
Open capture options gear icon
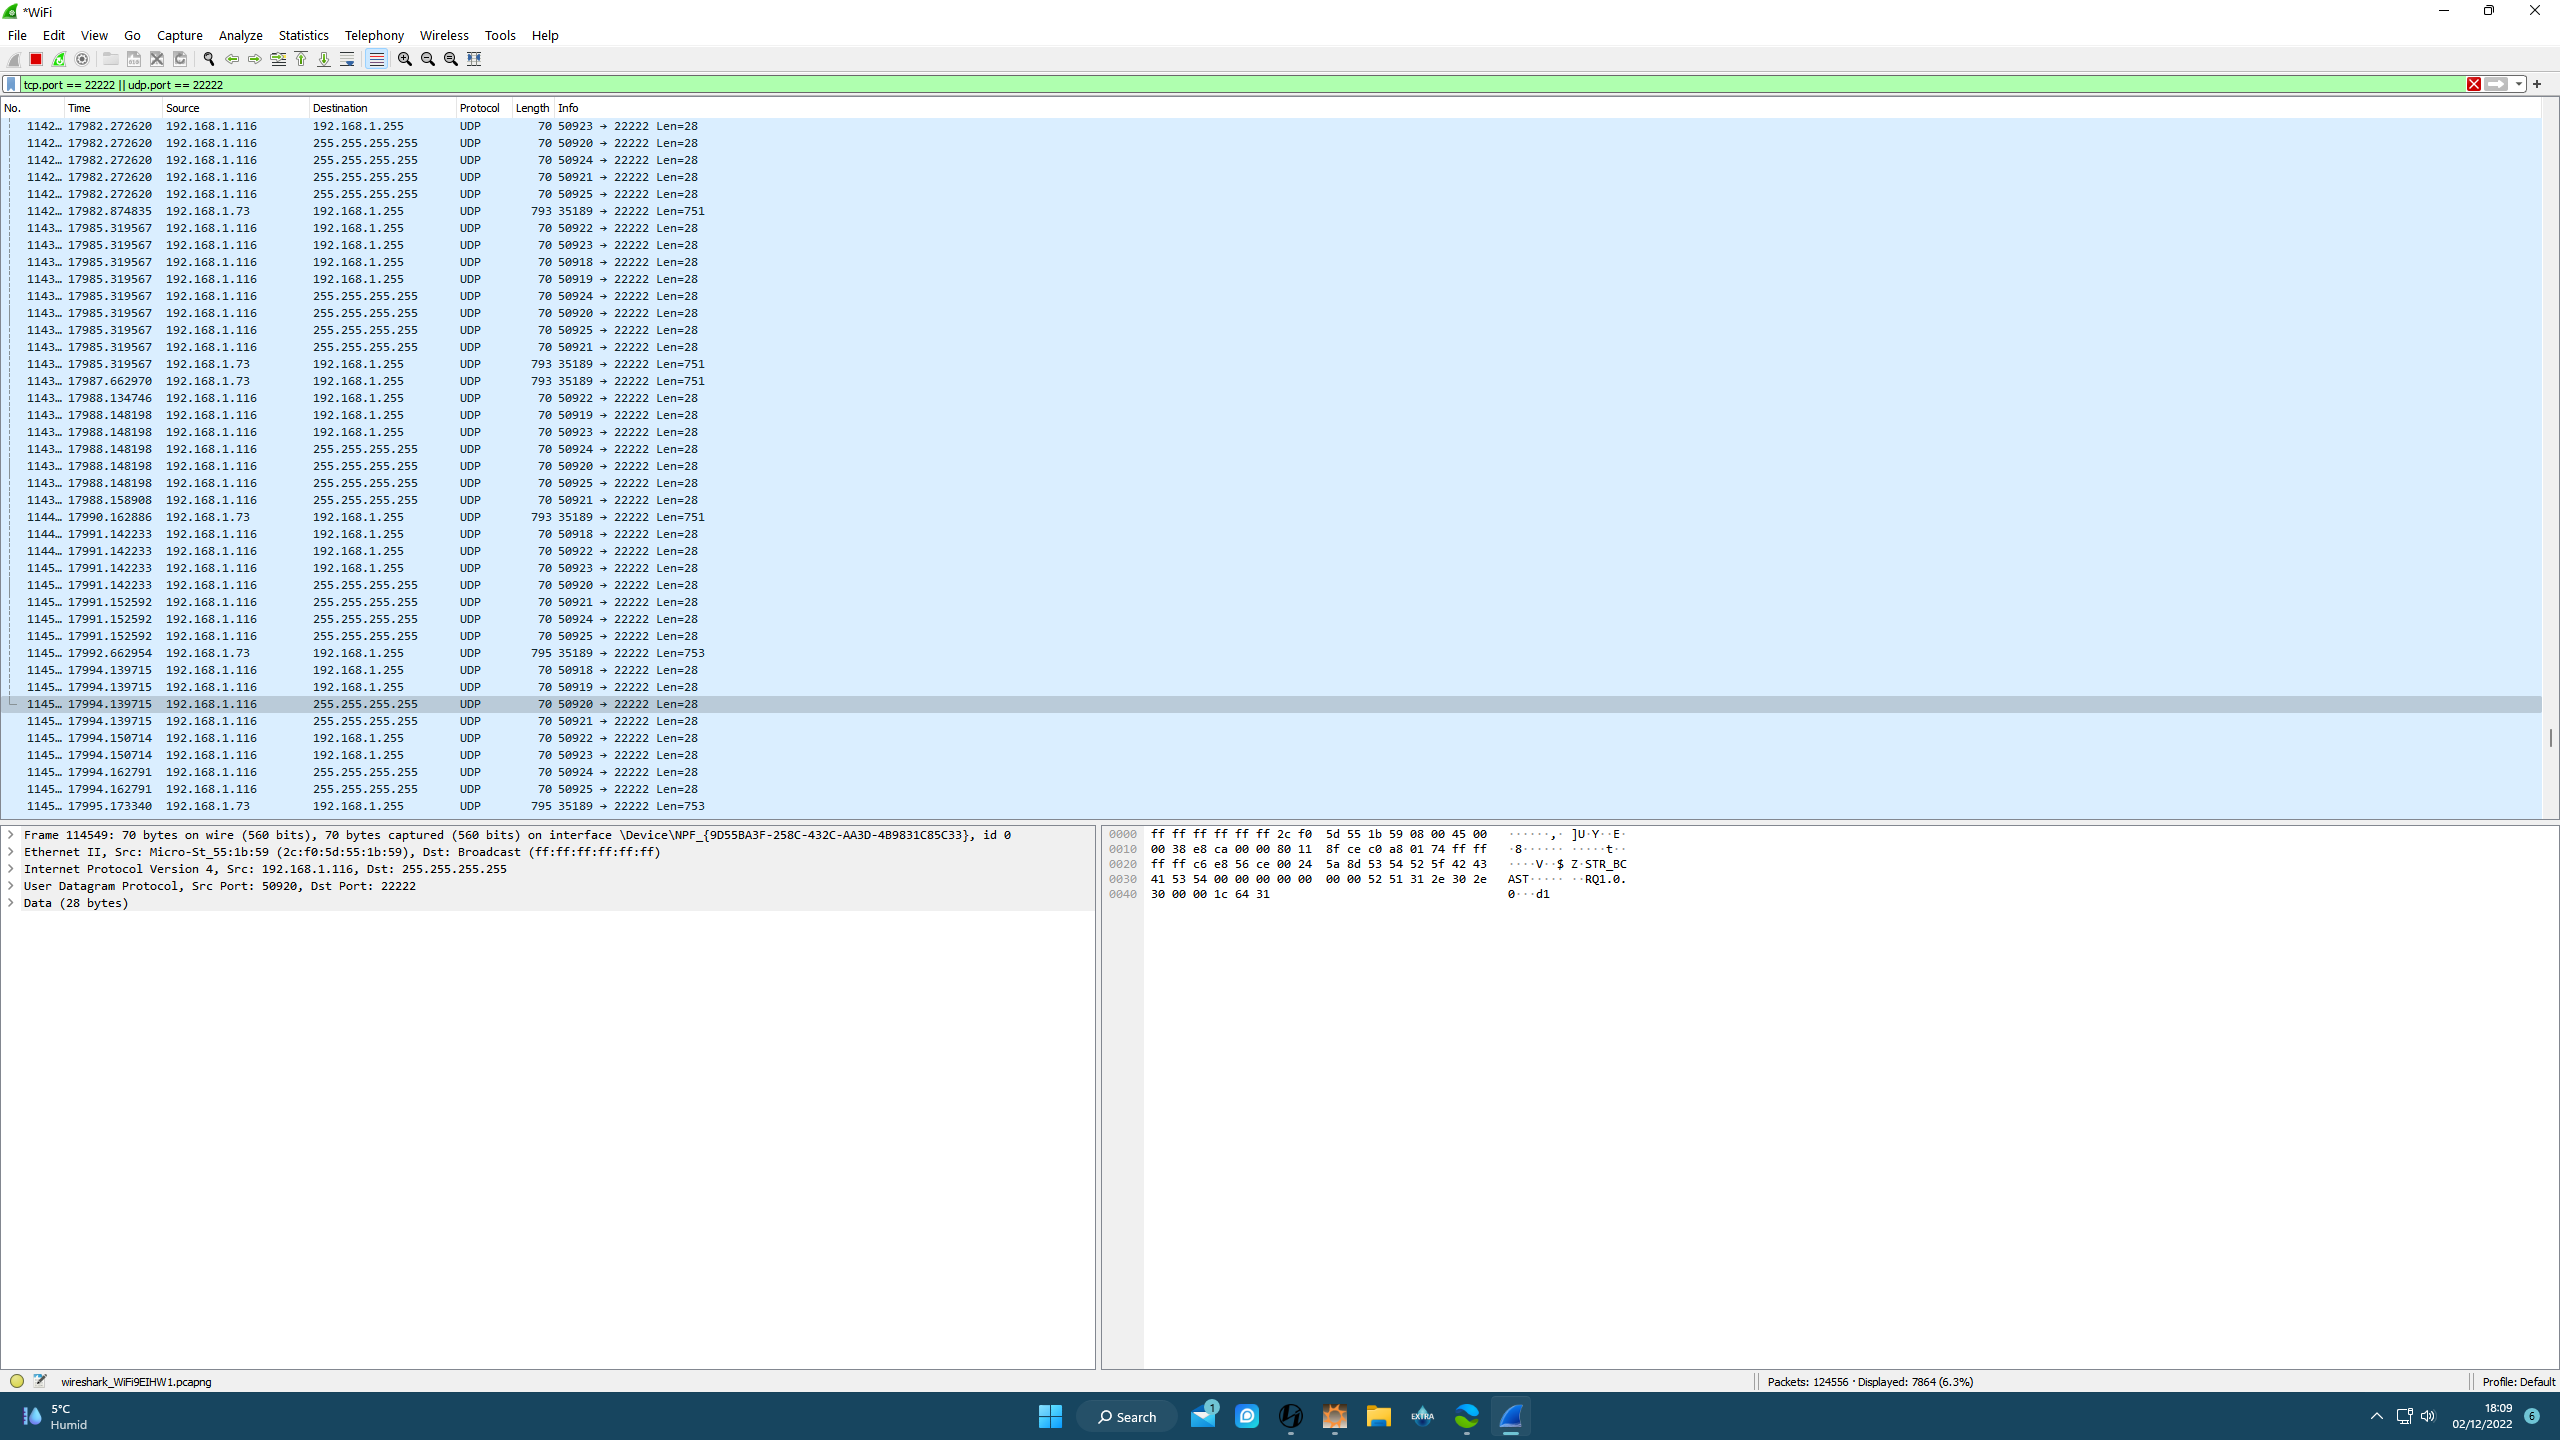pyautogui.click(x=82, y=59)
